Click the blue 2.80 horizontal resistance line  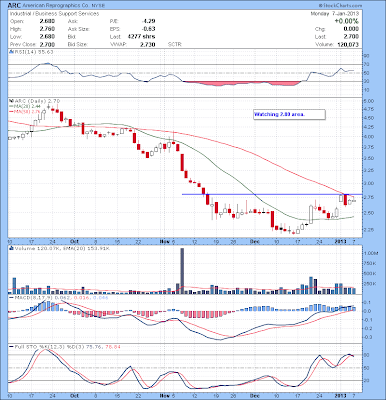point(272,194)
